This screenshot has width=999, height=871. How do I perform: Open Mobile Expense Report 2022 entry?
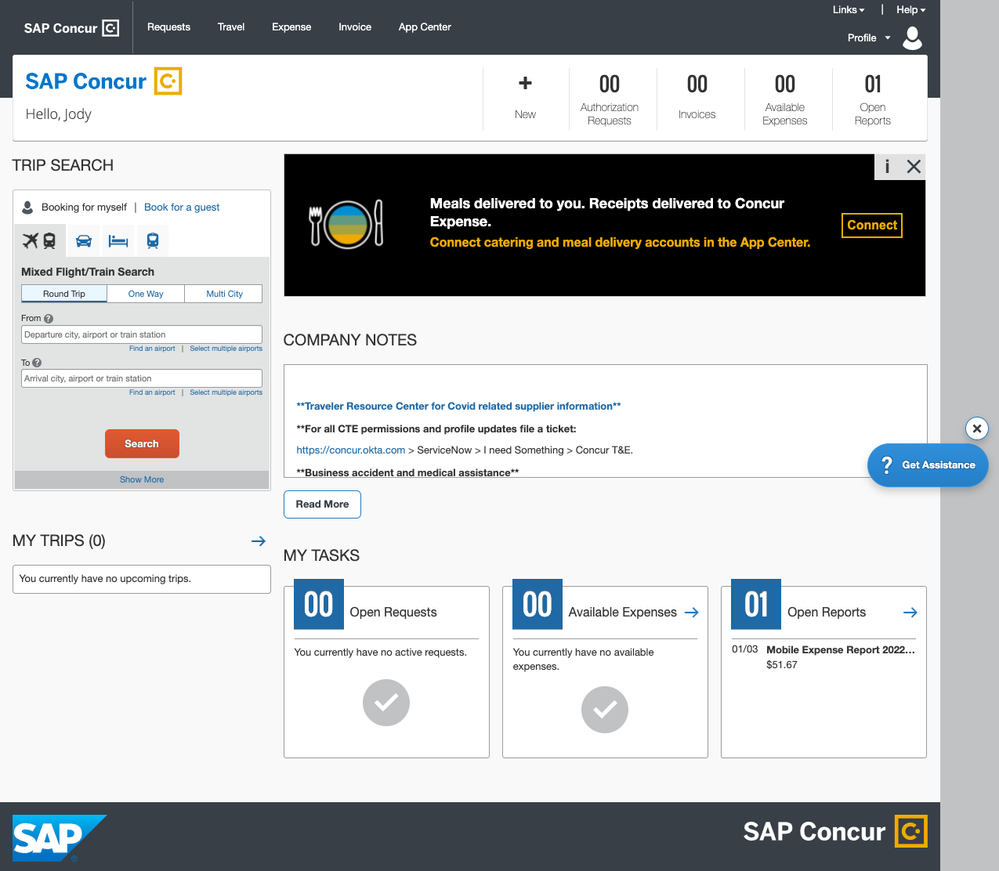pos(840,650)
